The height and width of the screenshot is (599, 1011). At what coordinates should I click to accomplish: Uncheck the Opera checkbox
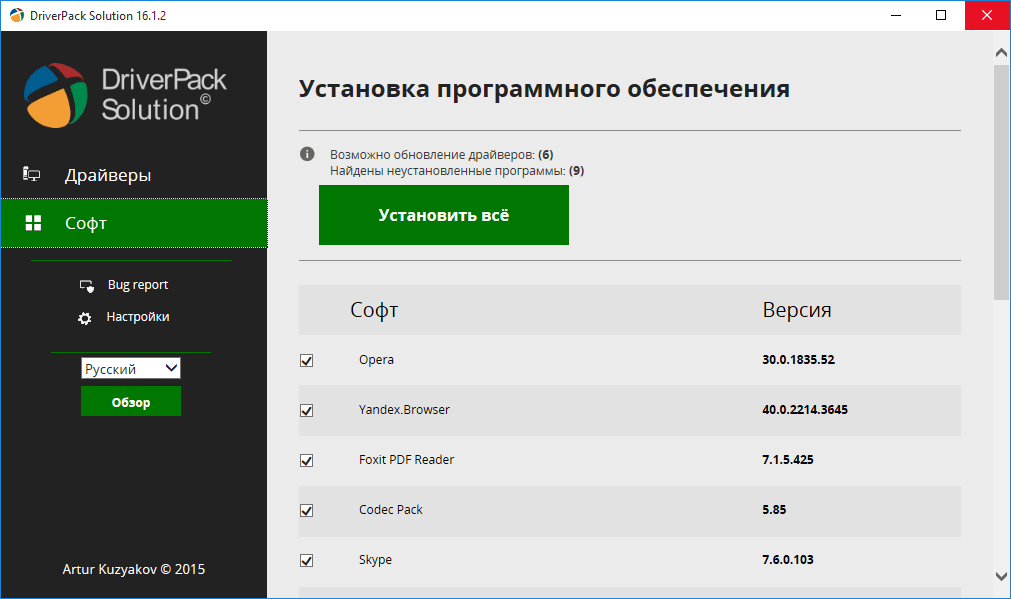[306, 360]
